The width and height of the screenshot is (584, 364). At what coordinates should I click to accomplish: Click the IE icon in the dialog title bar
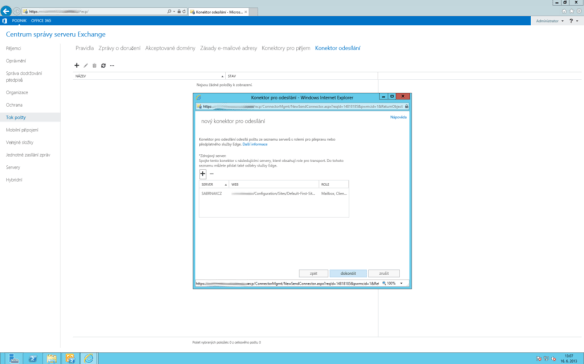199,98
